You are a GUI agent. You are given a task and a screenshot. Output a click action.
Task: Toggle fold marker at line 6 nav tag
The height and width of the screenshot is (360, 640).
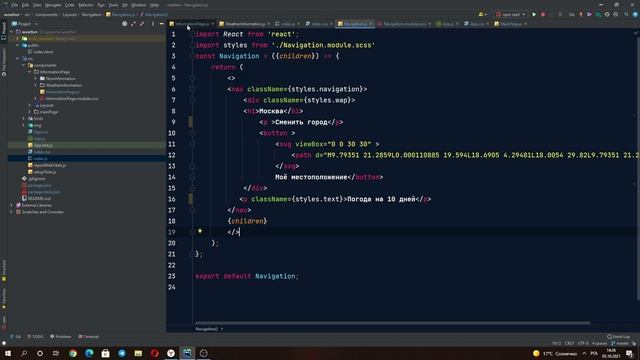click(192, 89)
